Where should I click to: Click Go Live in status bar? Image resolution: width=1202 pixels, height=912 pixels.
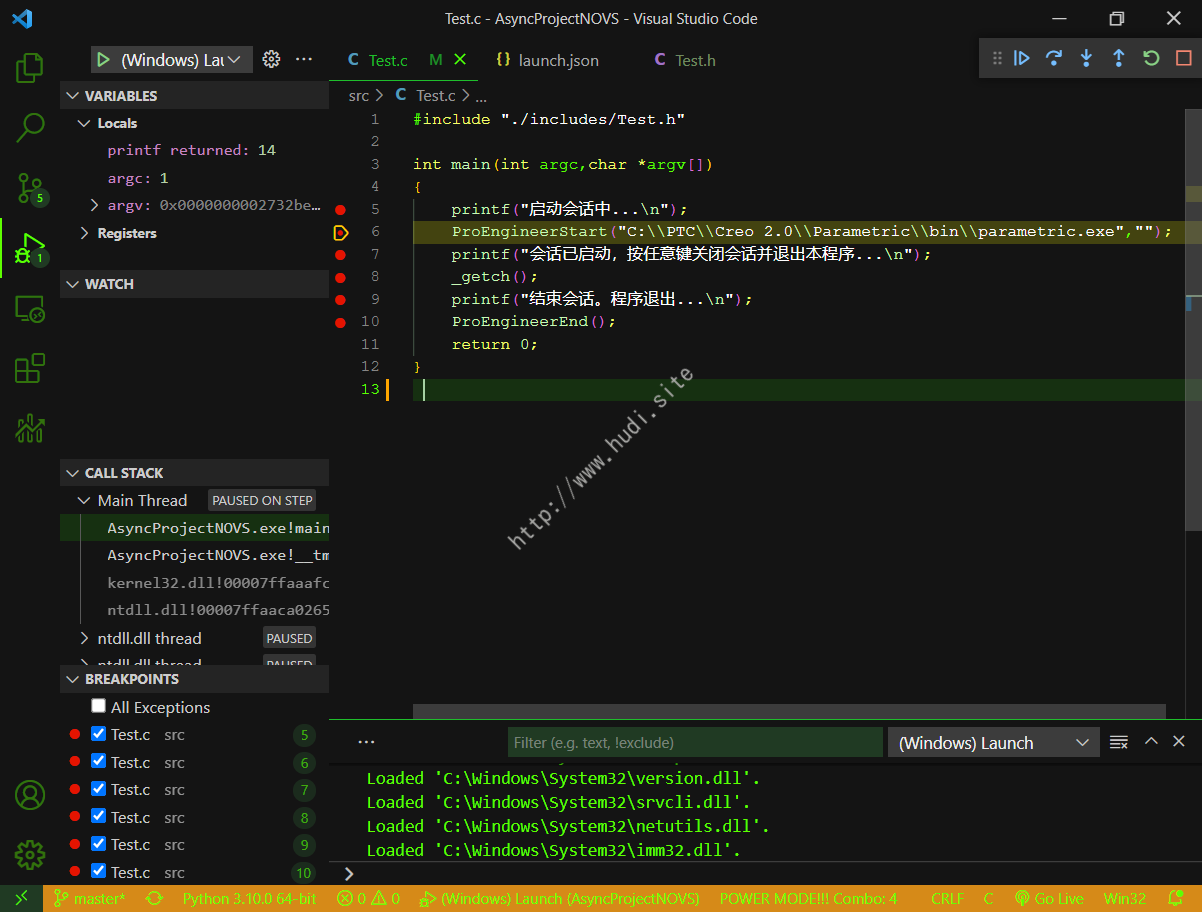pyautogui.click(x=1049, y=898)
